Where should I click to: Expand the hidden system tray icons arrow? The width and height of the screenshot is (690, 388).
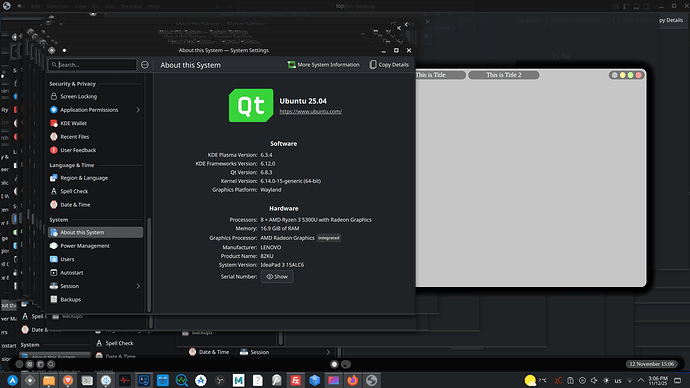(641, 381)
